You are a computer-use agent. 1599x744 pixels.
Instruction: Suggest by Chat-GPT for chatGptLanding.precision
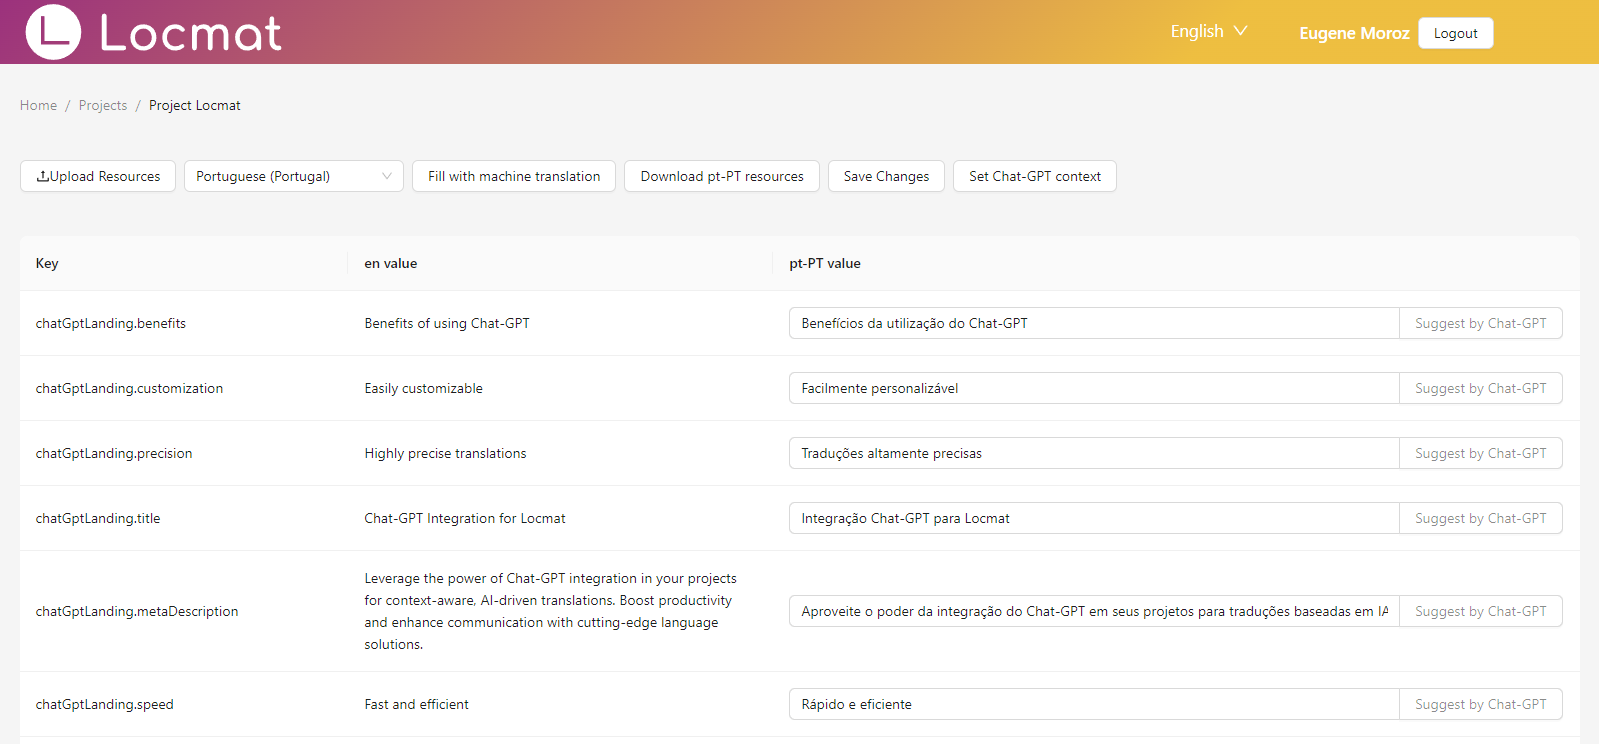pyautogui.click(x=1481, y=453)
